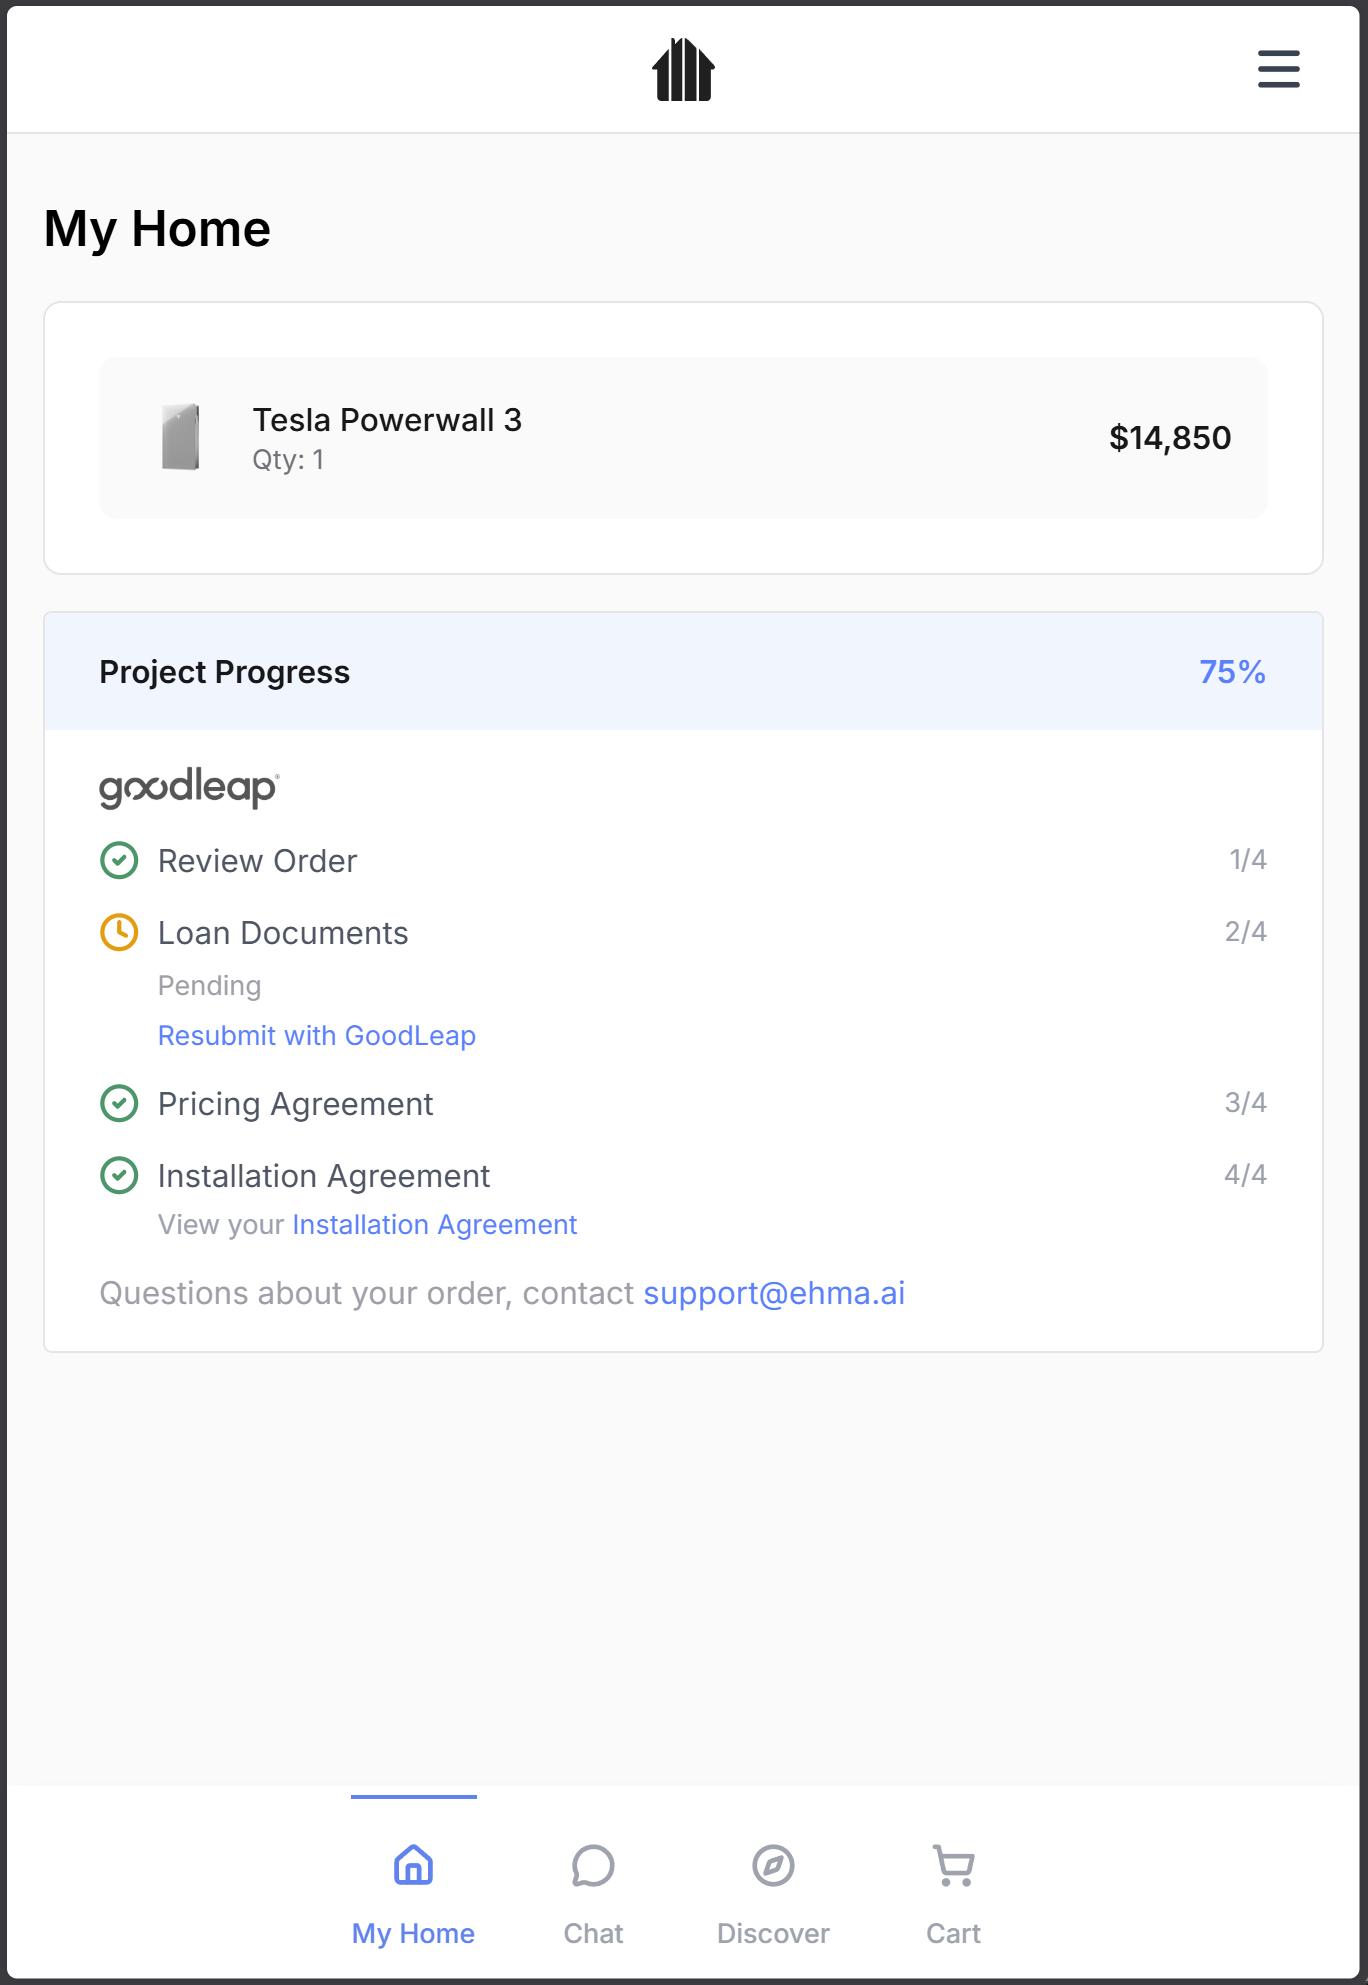
Task: Click the 75% project progress value
Action: pos(1232,672)
